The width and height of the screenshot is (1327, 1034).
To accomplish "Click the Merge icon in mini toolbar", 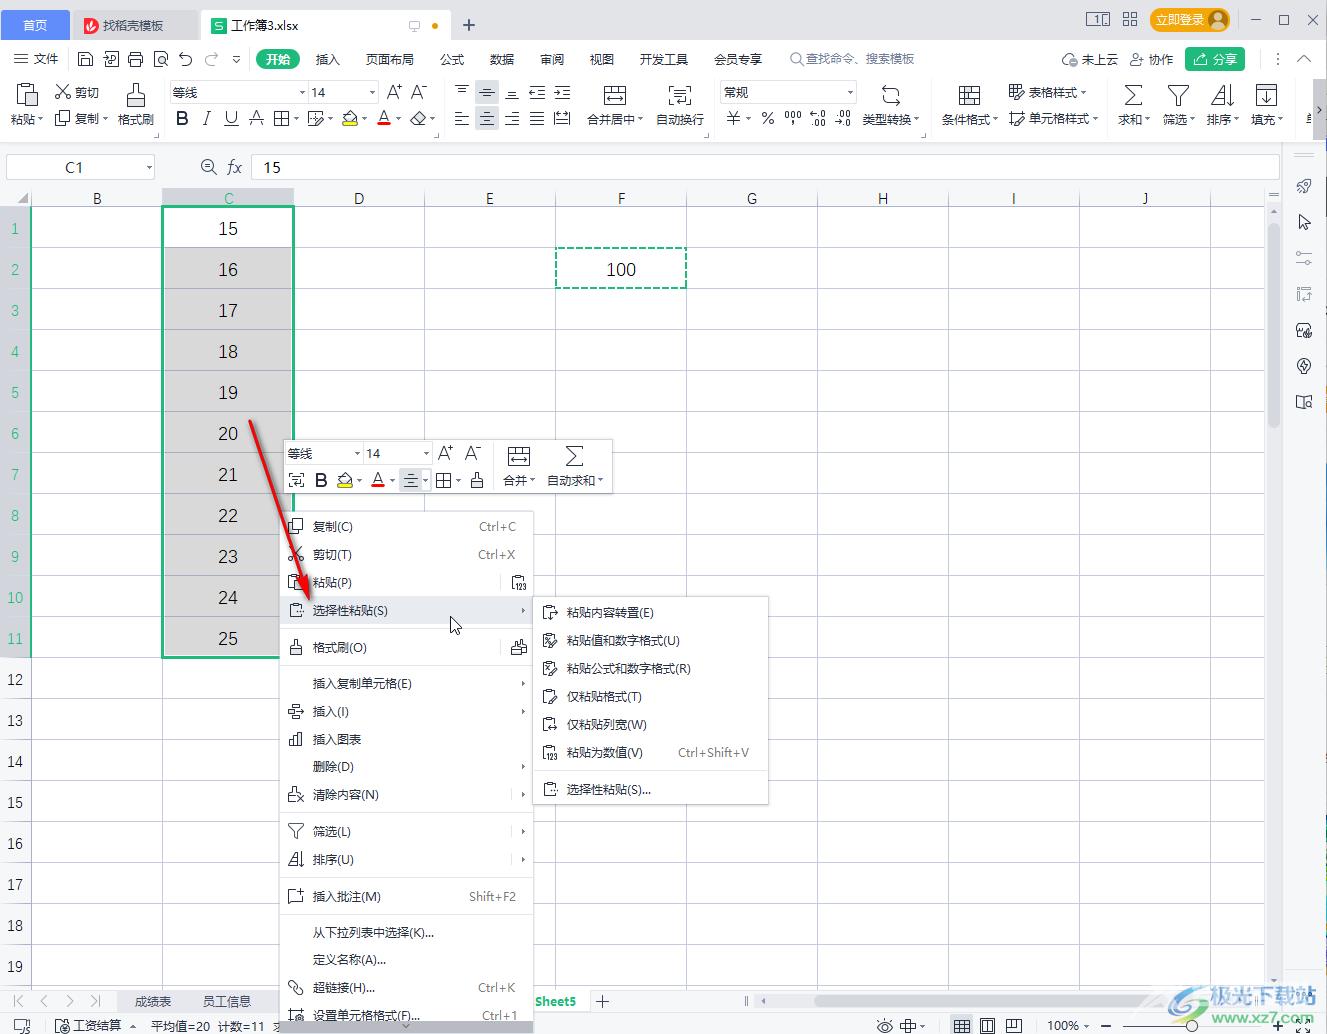I will click(x=518, y=456).
